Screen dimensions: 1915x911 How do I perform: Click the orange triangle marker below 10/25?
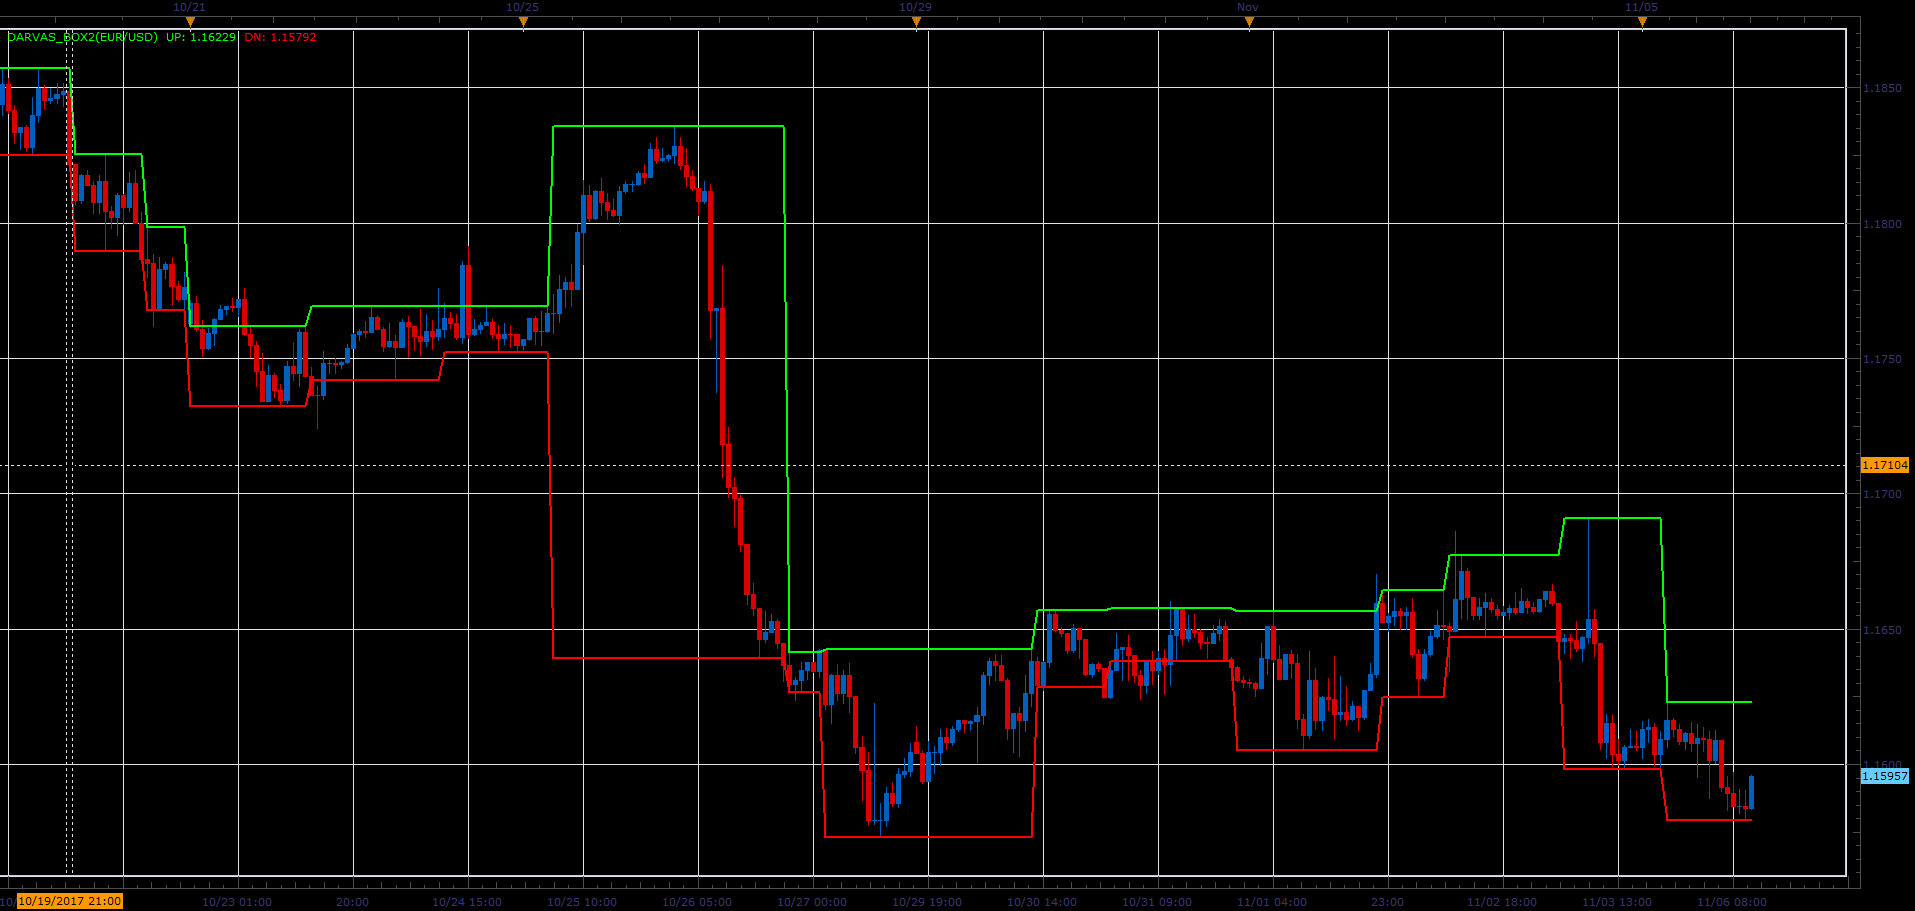coord(522,22)
